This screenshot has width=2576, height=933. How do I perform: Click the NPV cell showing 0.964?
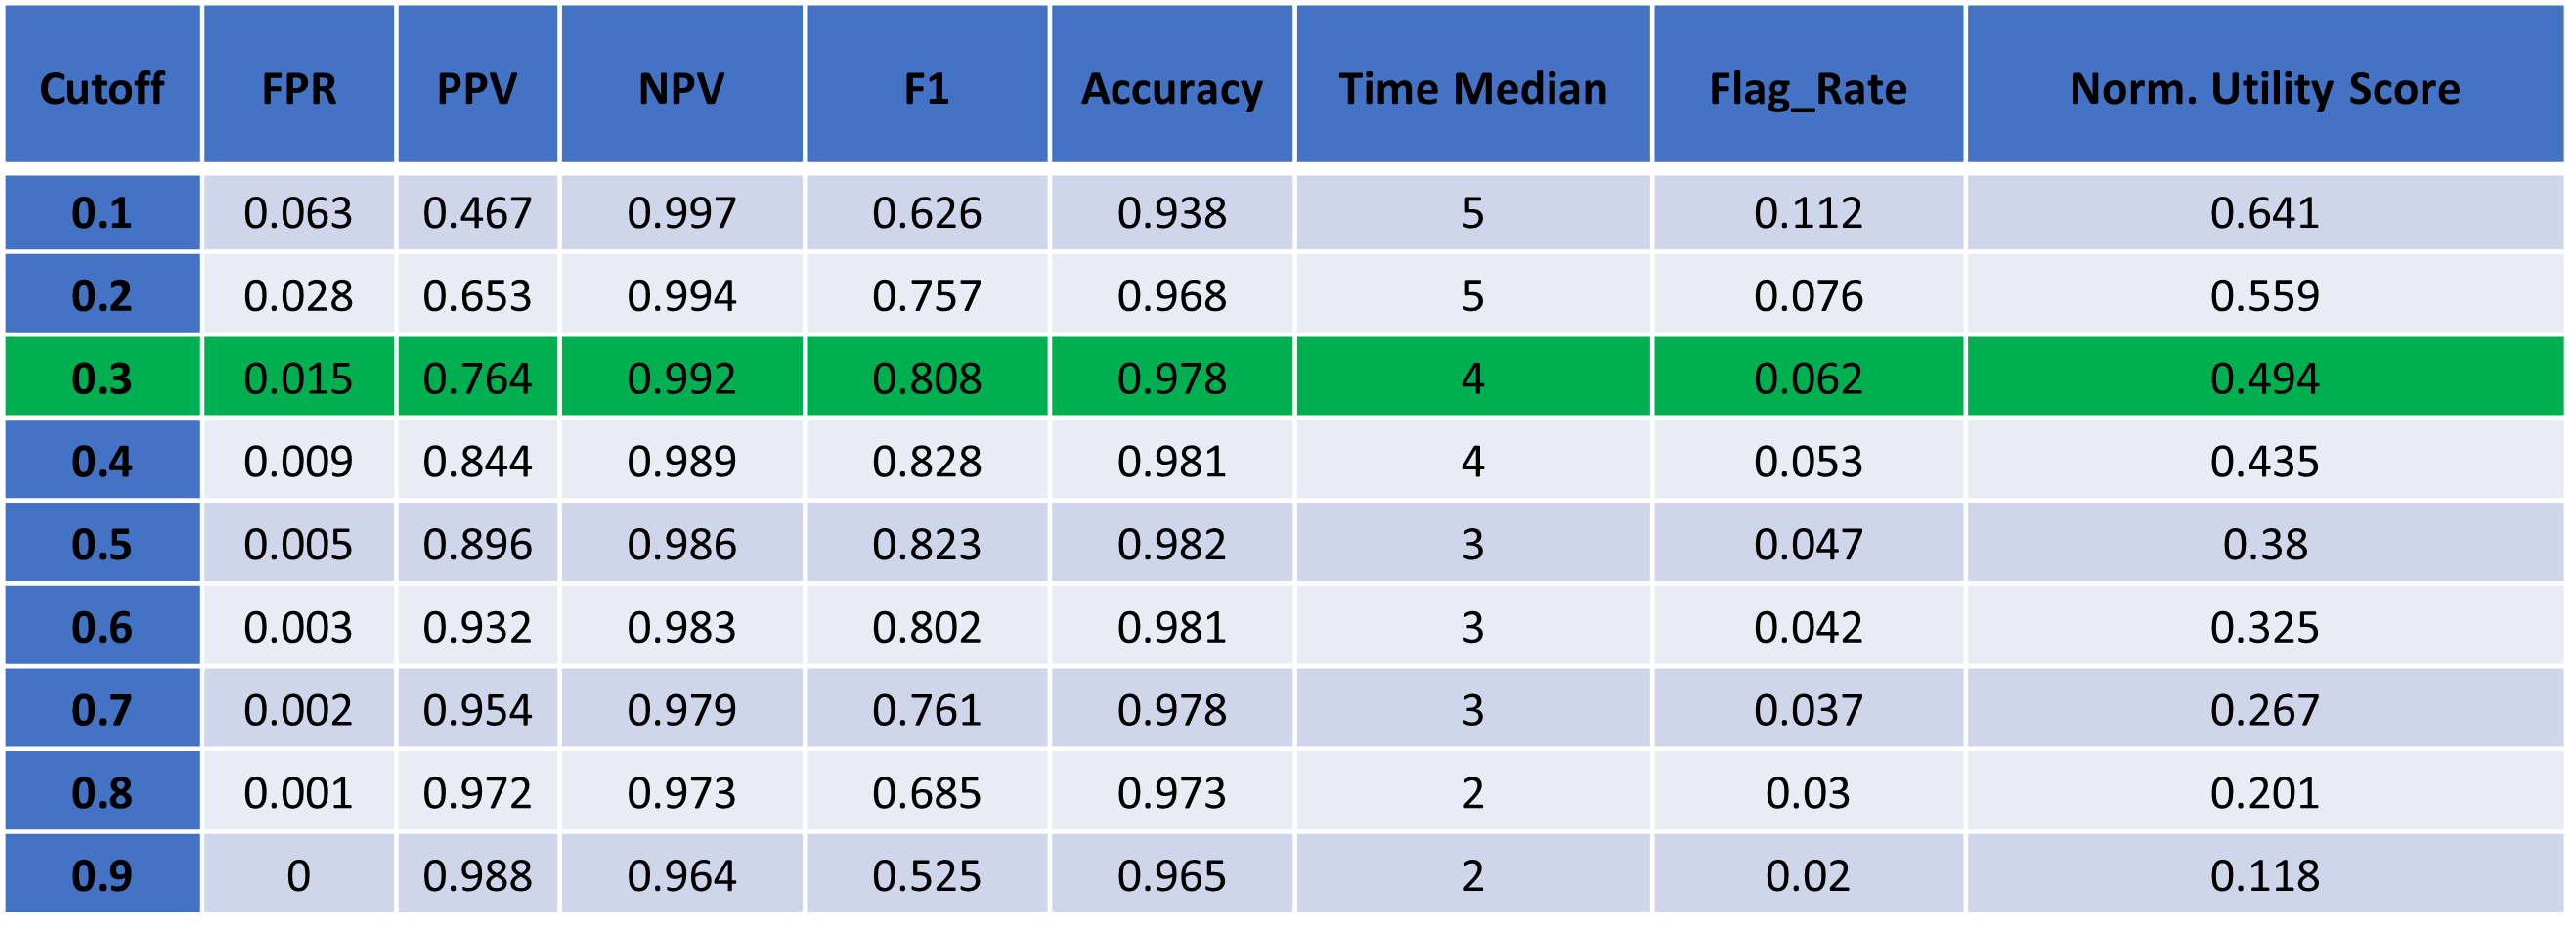(681, 875)
